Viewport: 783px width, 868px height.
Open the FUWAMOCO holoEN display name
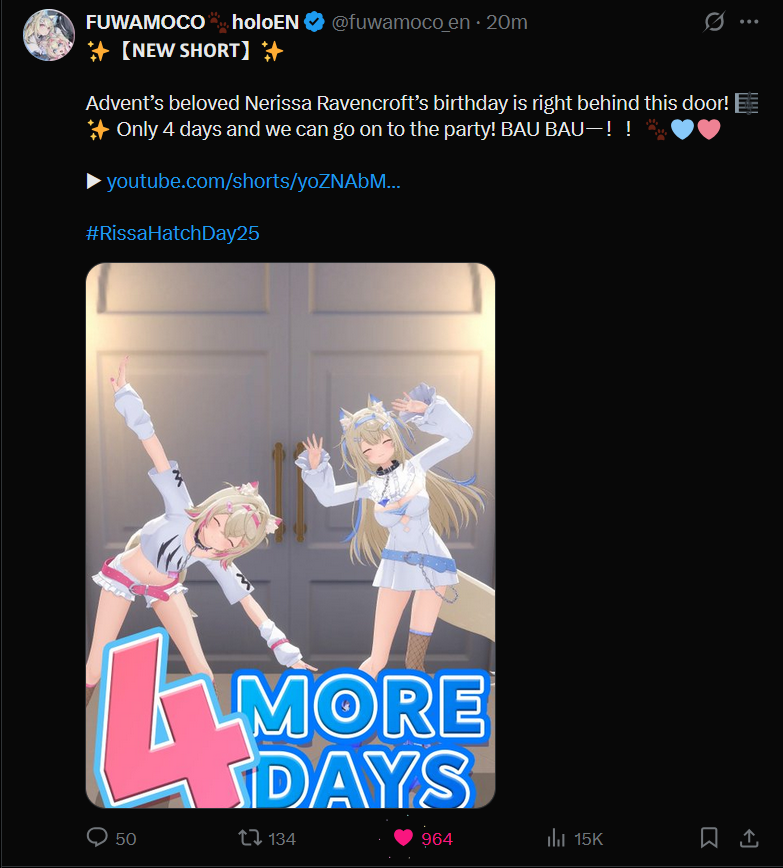192,22
